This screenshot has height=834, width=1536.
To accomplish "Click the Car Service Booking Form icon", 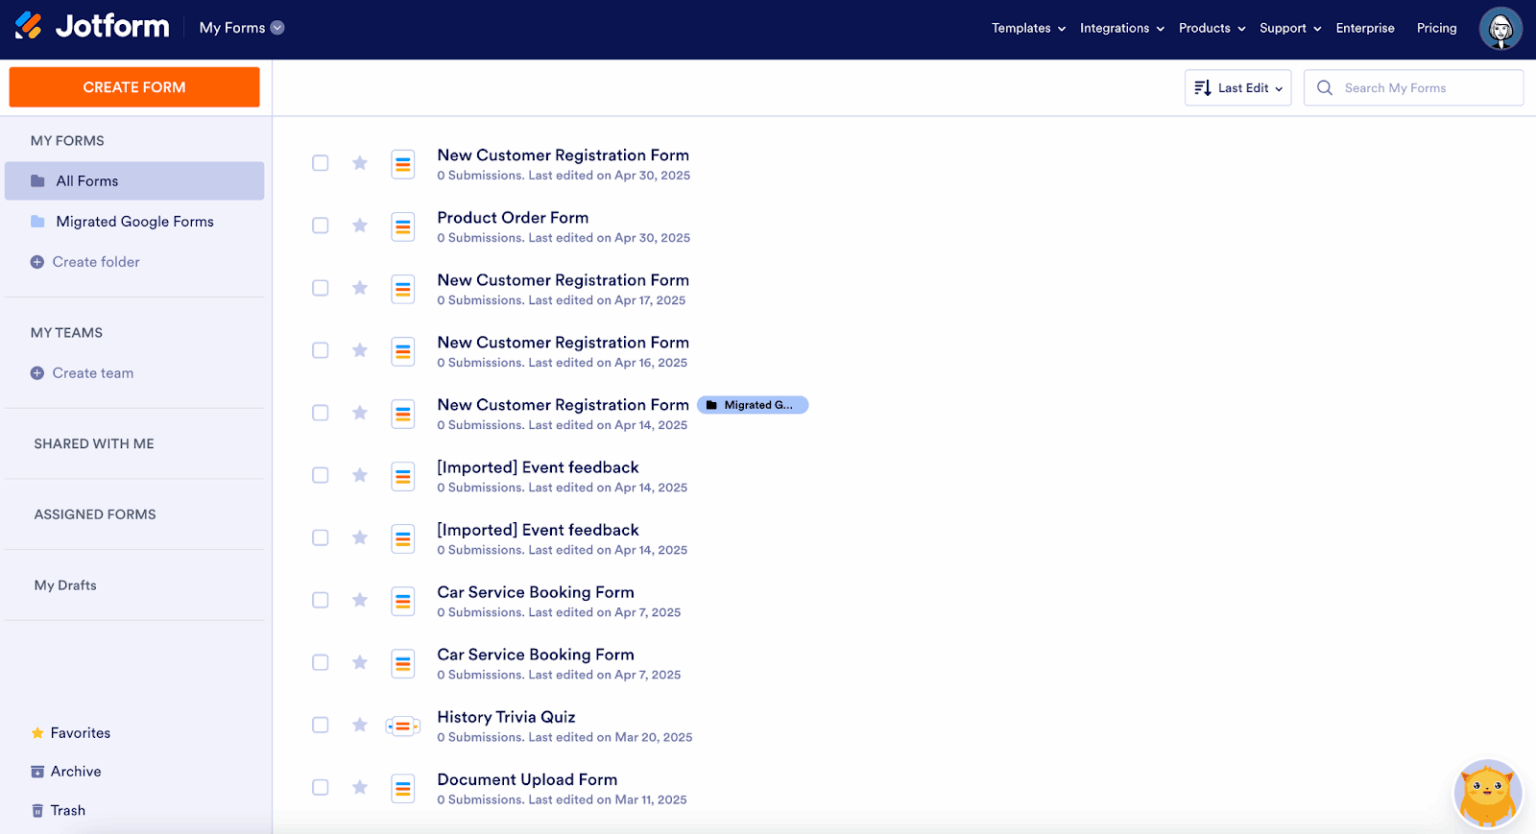I will click(403, 601).
